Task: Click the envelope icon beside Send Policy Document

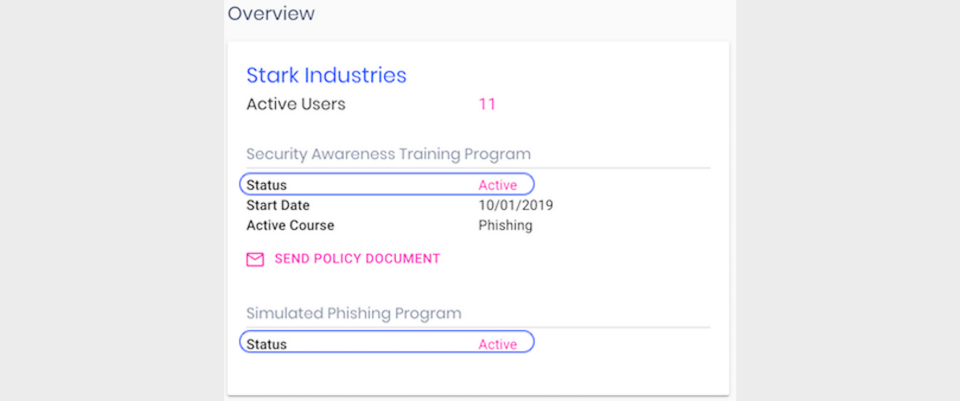Action: pos(255,259)
